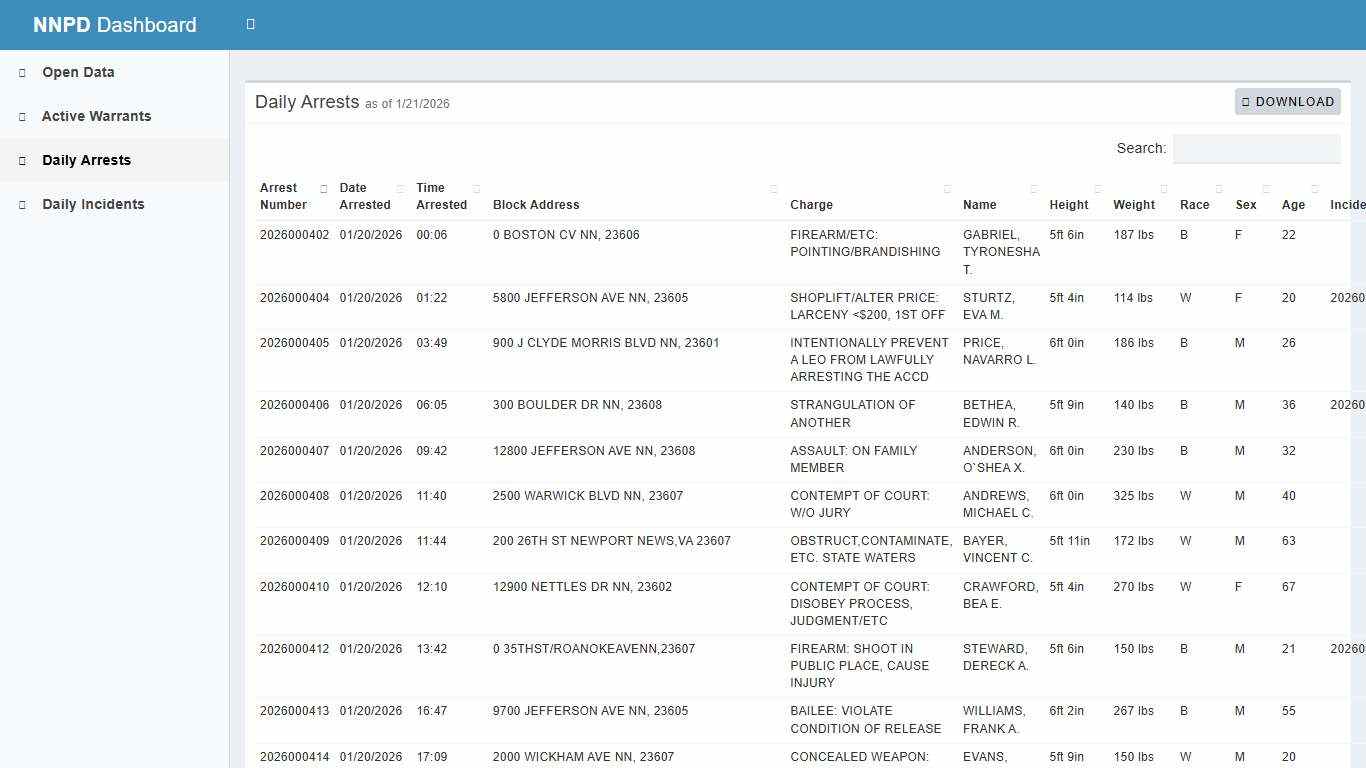Click the sort icon on Charge column
The image size is (1366, 768).
[949, 188]
